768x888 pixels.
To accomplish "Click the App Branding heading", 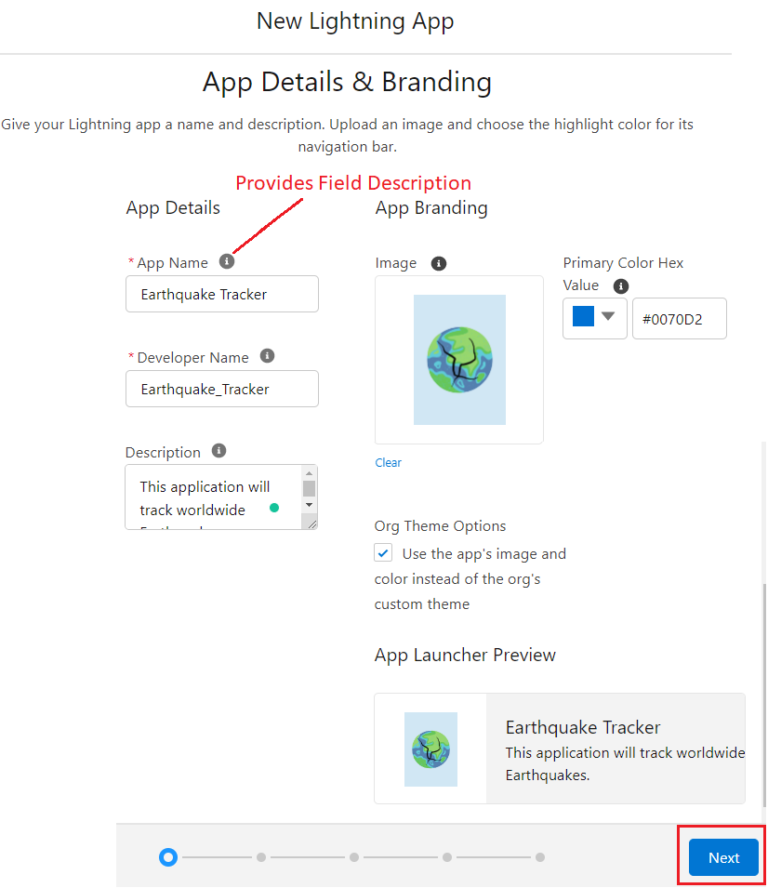I will 431,208.
